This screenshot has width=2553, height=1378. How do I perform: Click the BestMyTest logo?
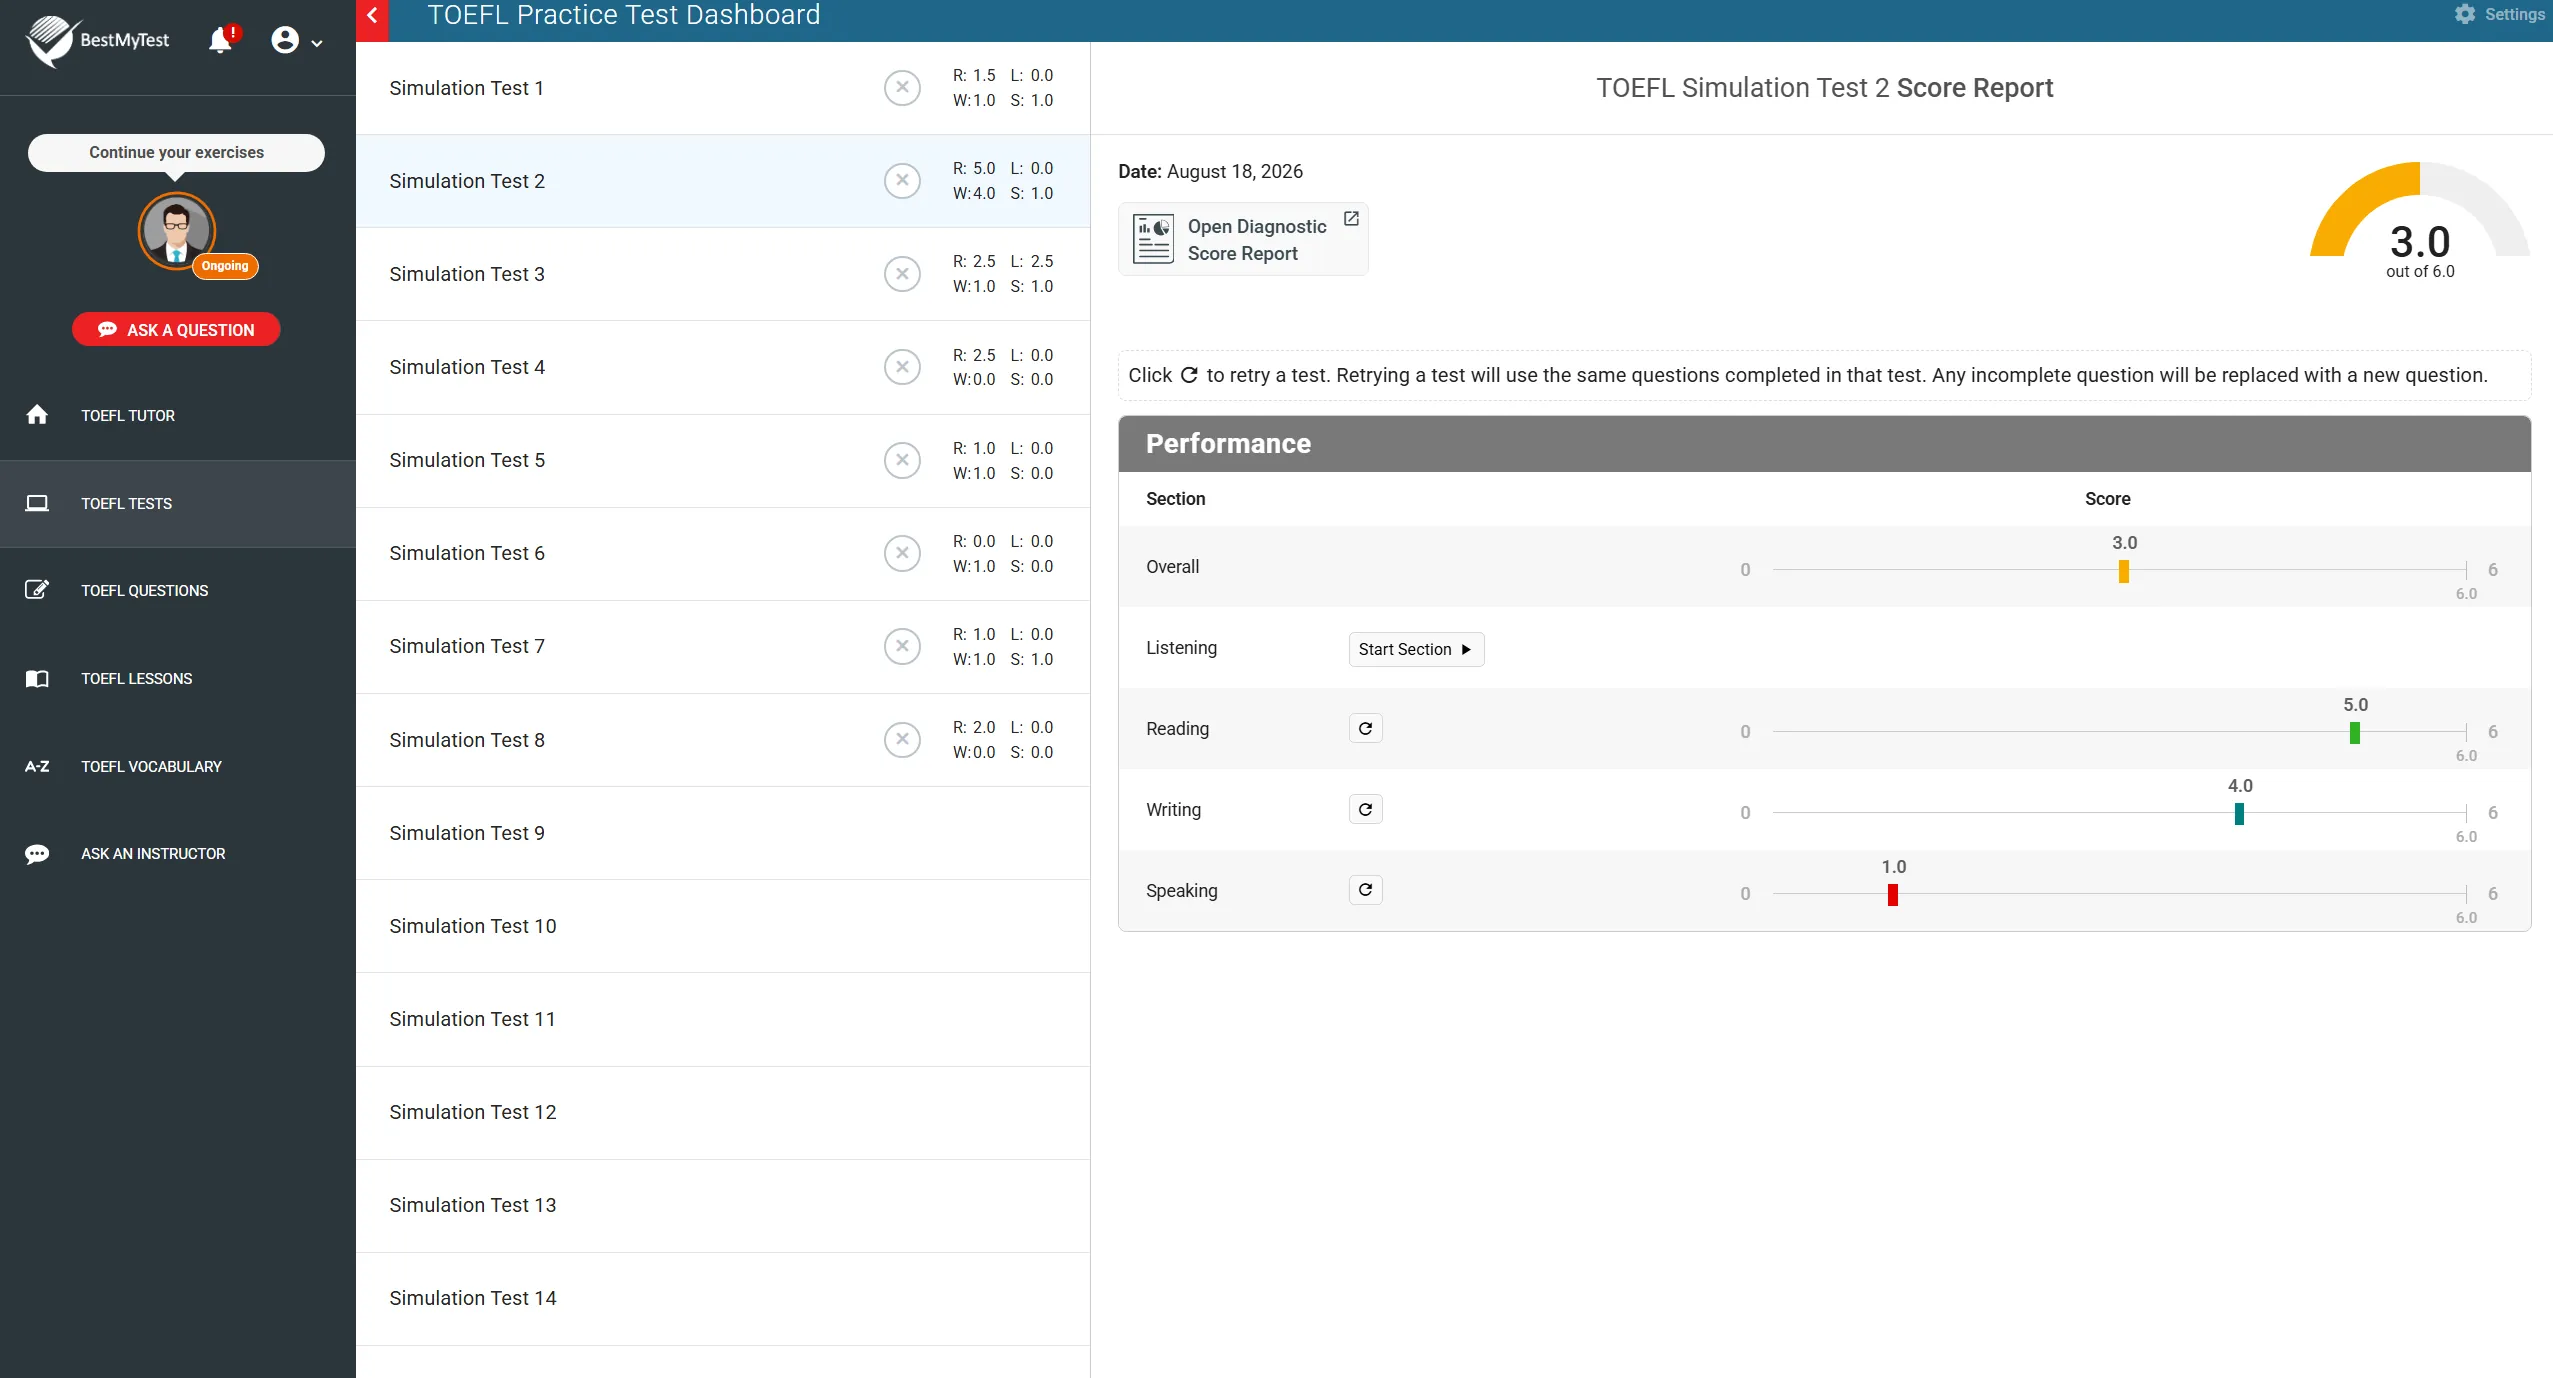pyautogui.click(x=98, y=40)
